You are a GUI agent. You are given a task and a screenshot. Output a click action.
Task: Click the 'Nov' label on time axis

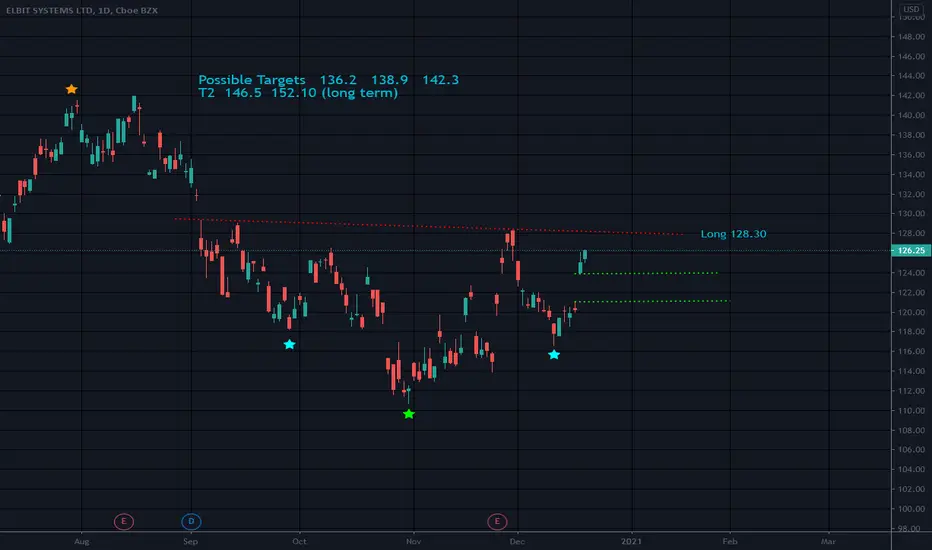(413, 541)
